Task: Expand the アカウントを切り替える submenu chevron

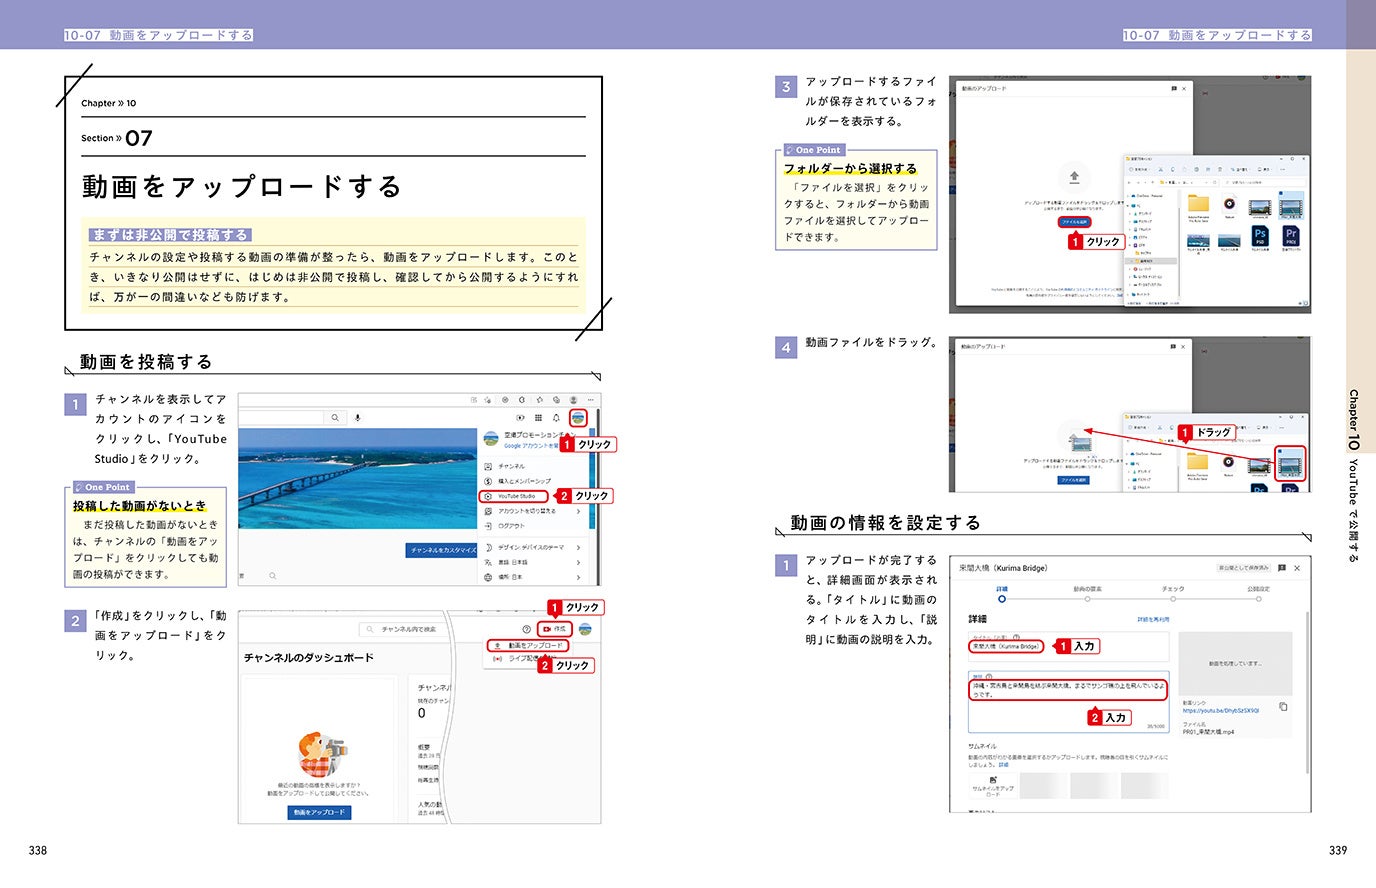Action: pos(578,510)
